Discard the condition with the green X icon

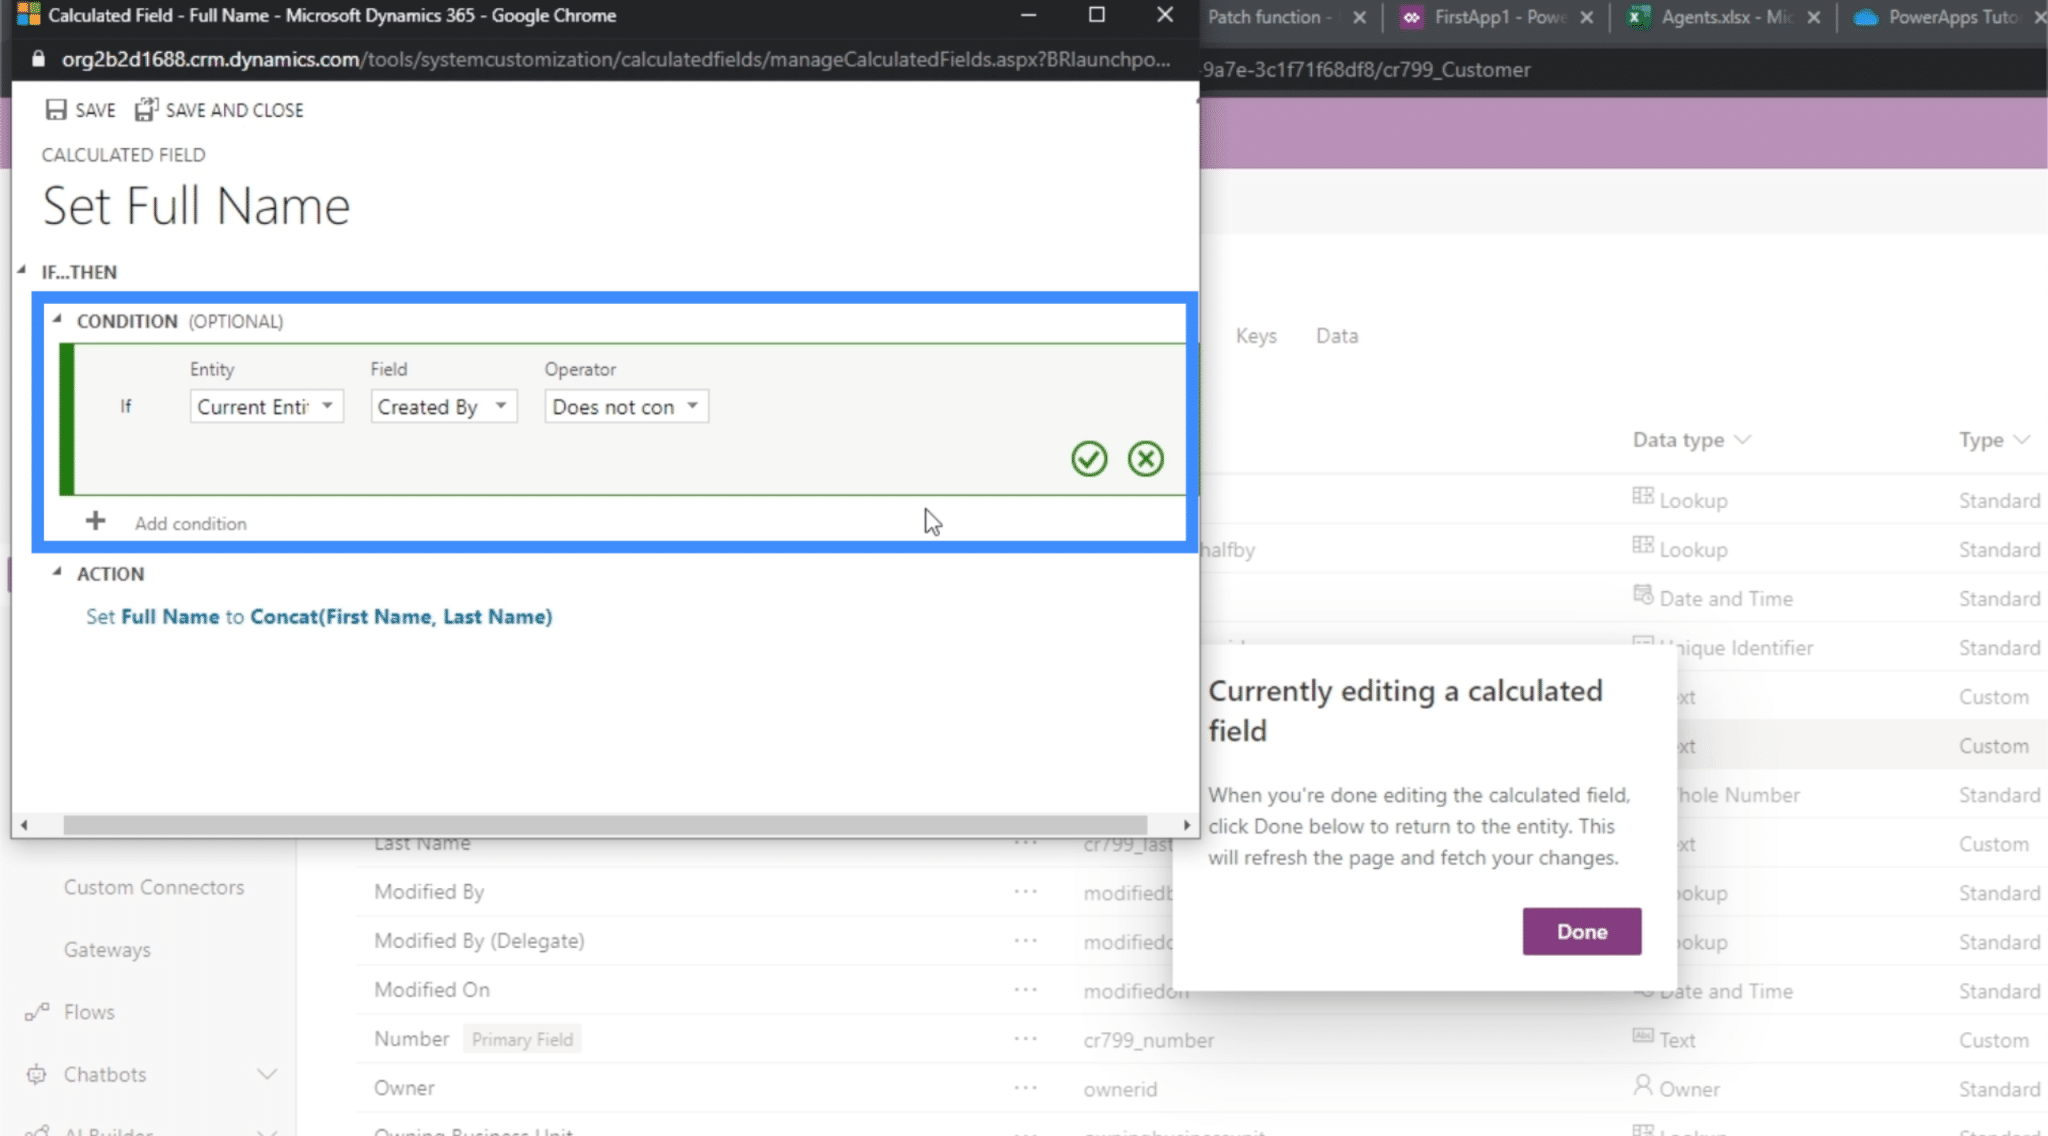click(1146, 459)
